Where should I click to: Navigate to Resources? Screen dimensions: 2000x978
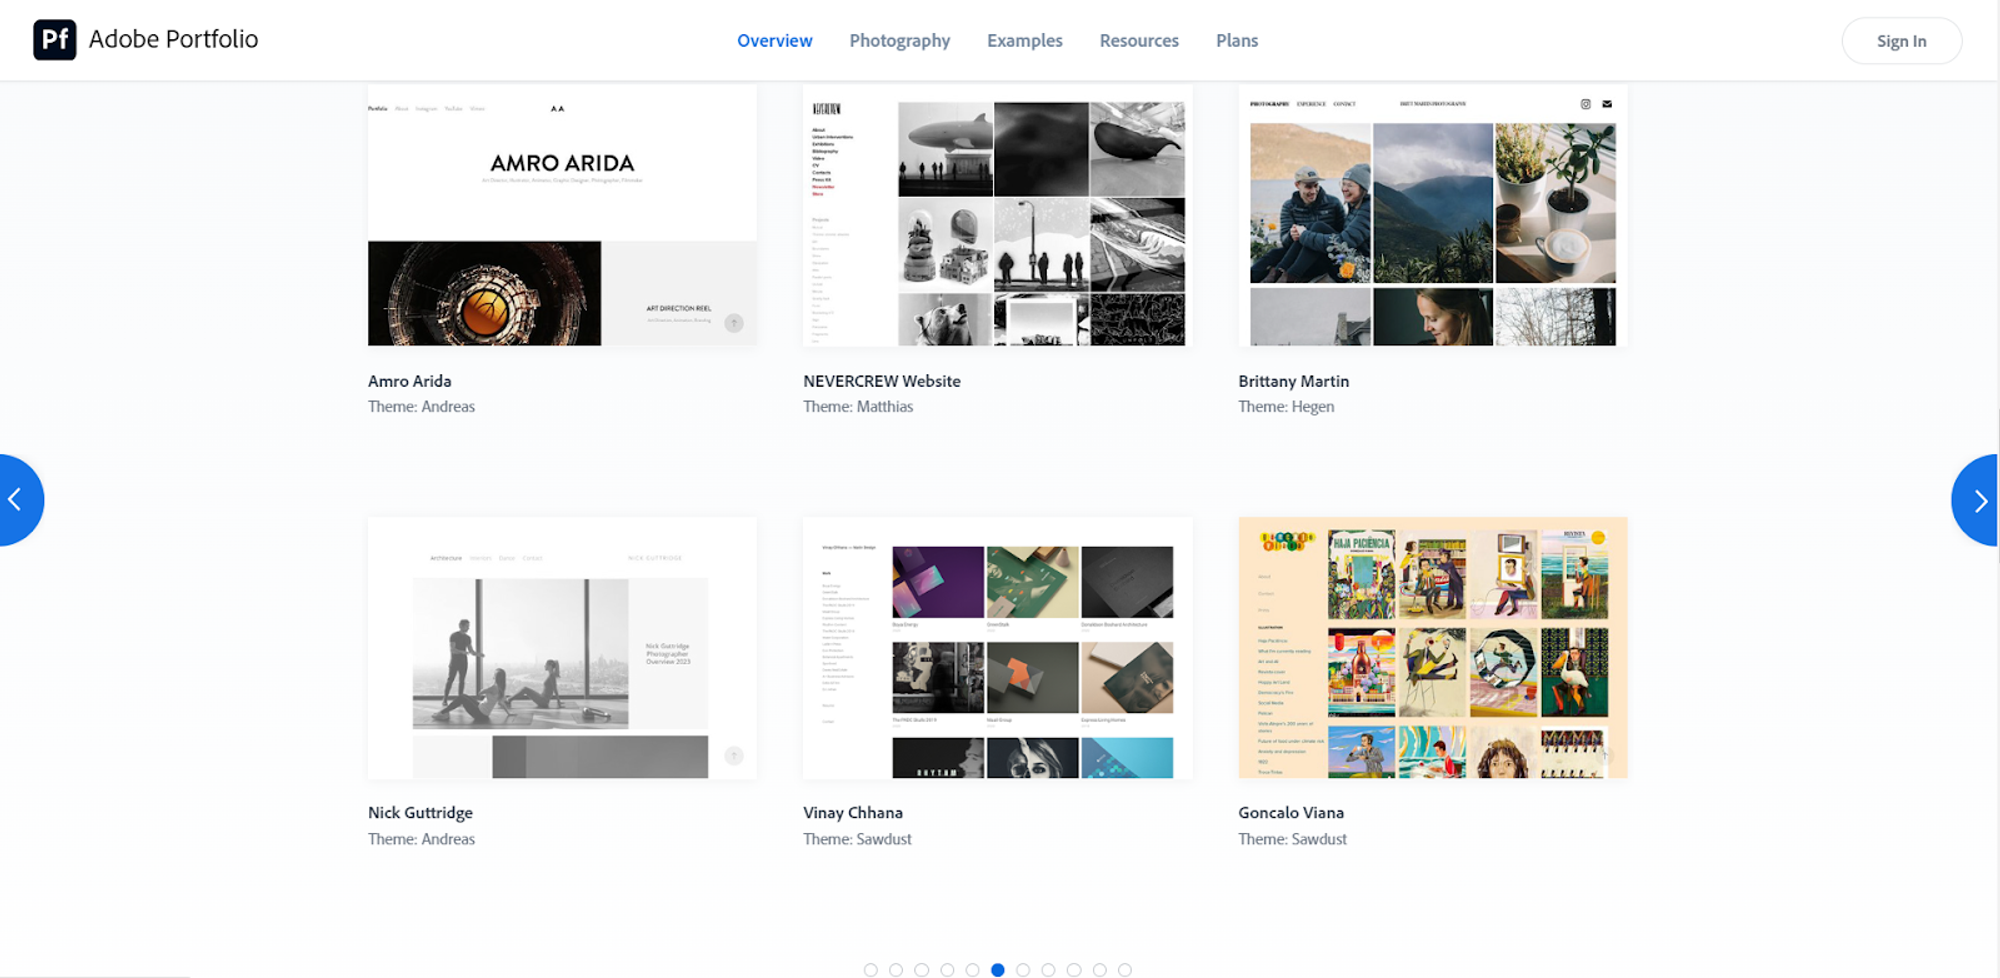1139,40
